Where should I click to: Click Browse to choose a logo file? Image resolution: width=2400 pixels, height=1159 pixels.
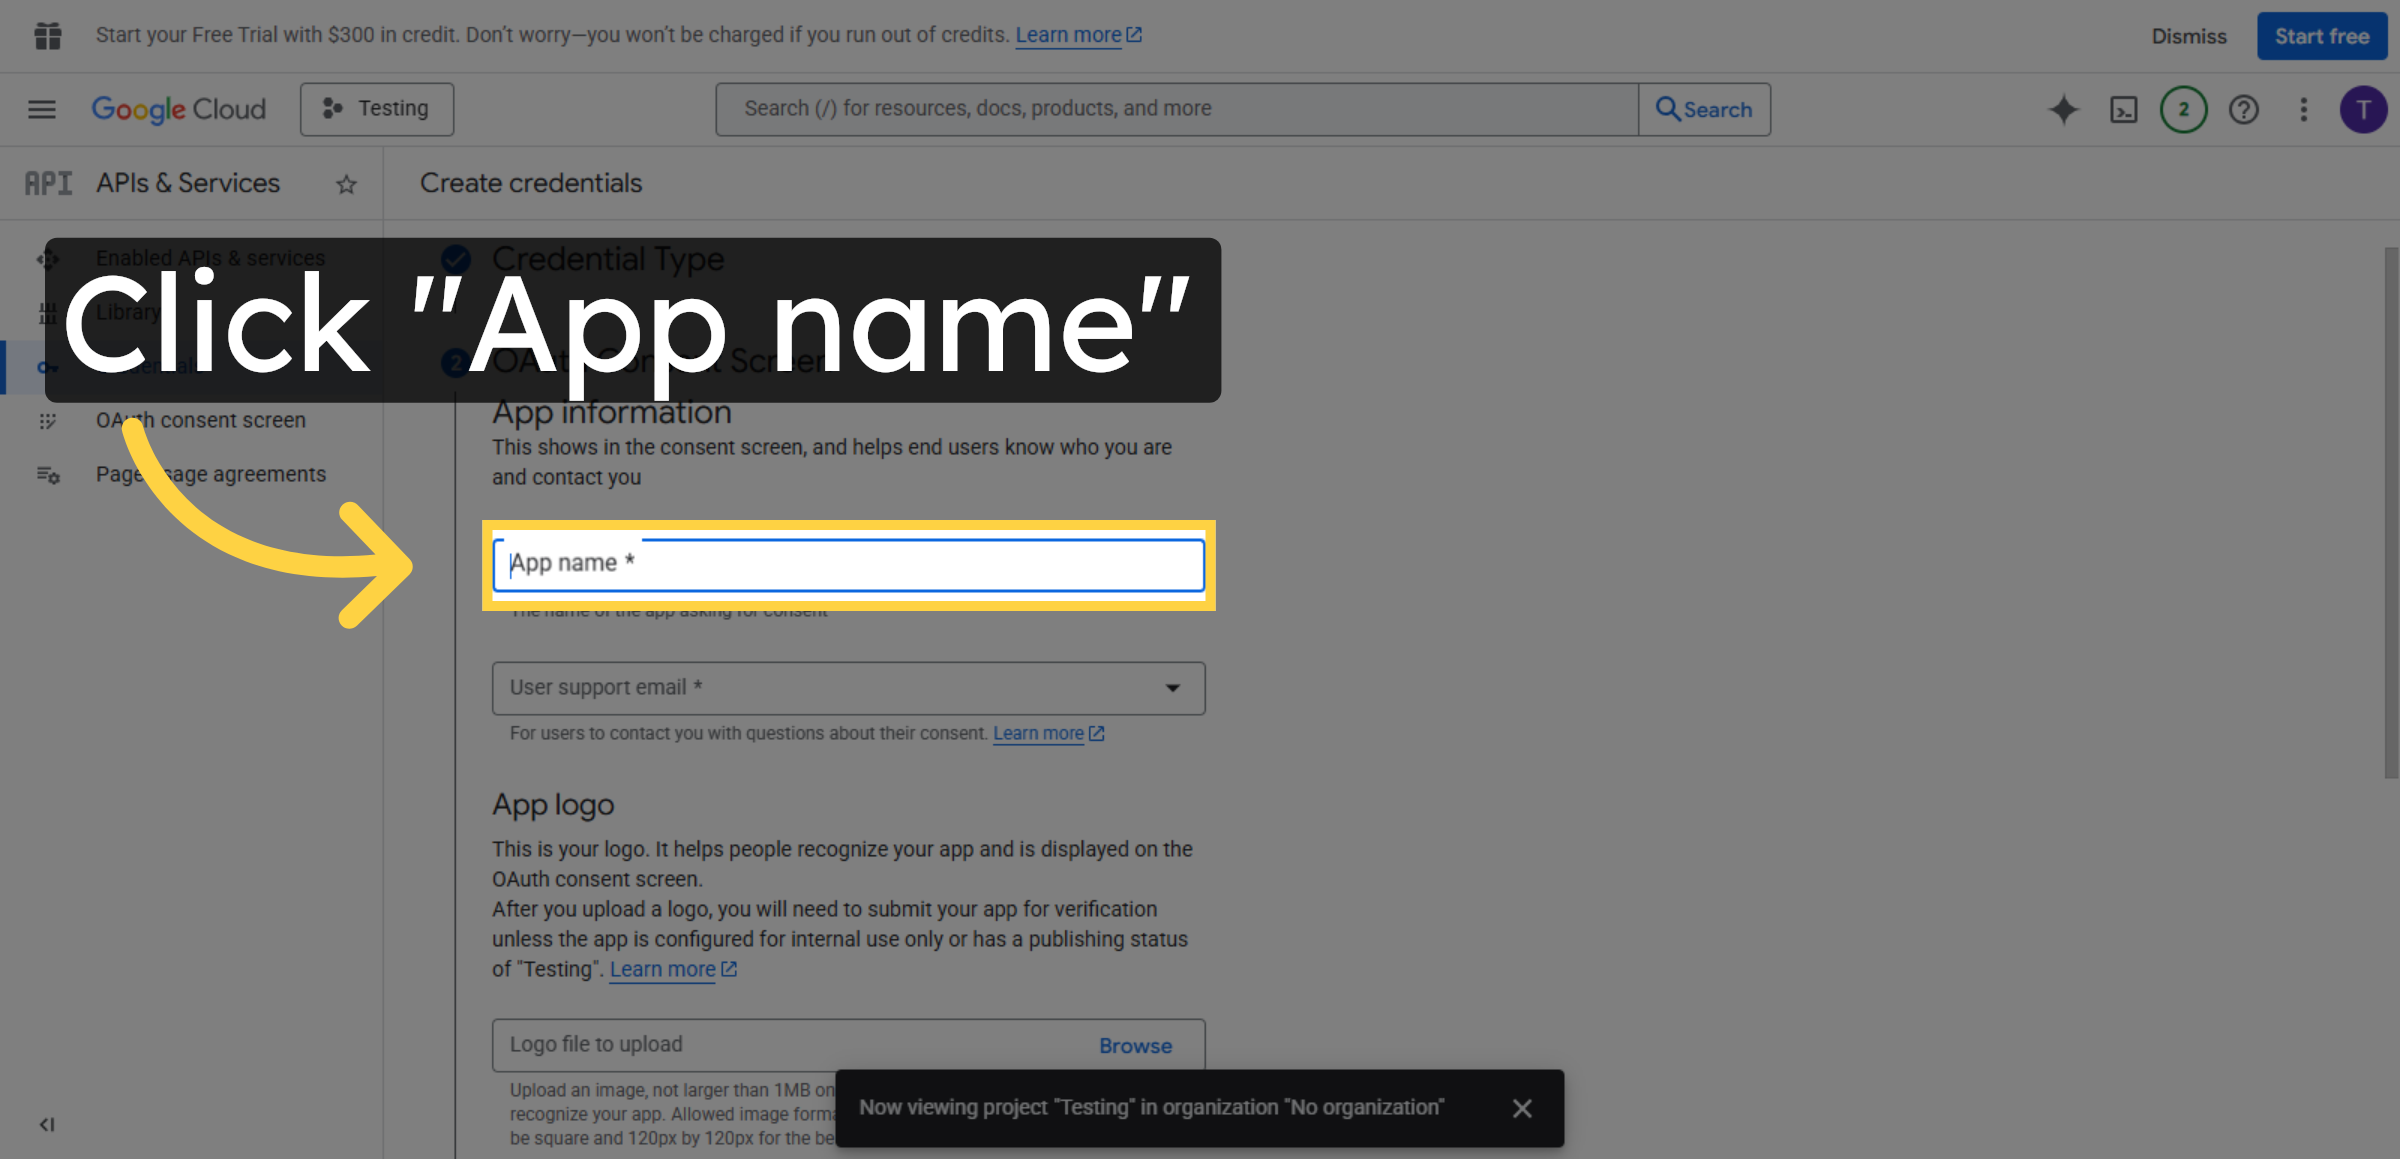point(1134,1045)
